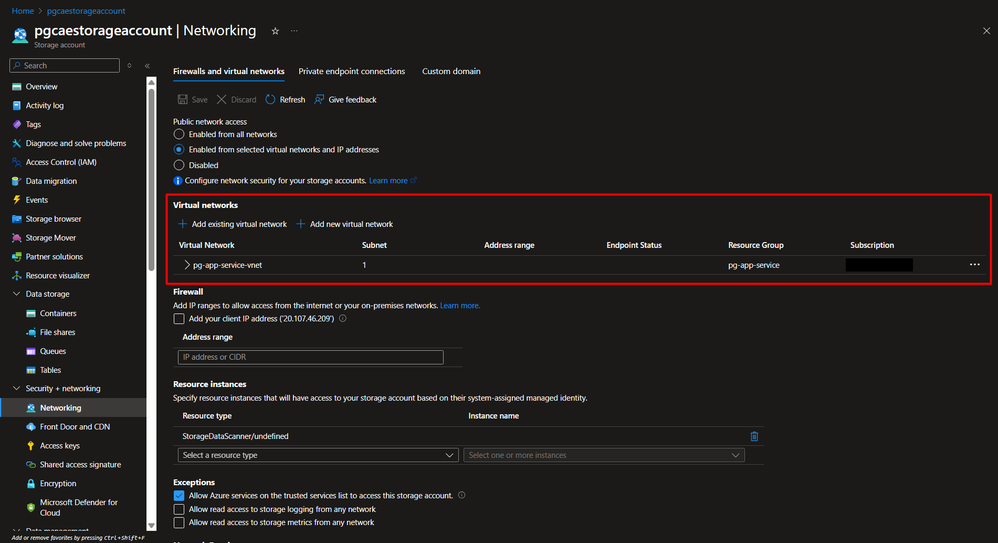Image resolution: width=998 pixels, height=543 pixels.
Task: Open pgcaestorageaccount breadcrumb link
Action: click(86, 11)
